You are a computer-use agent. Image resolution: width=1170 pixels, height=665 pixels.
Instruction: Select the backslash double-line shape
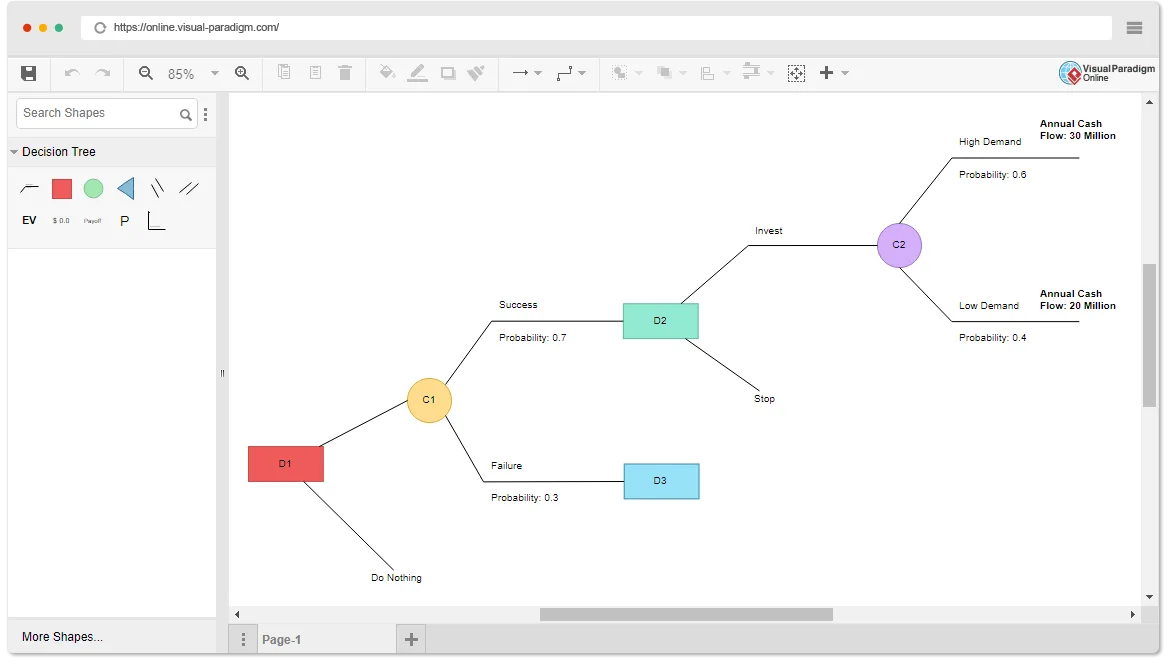pos(157,188)
